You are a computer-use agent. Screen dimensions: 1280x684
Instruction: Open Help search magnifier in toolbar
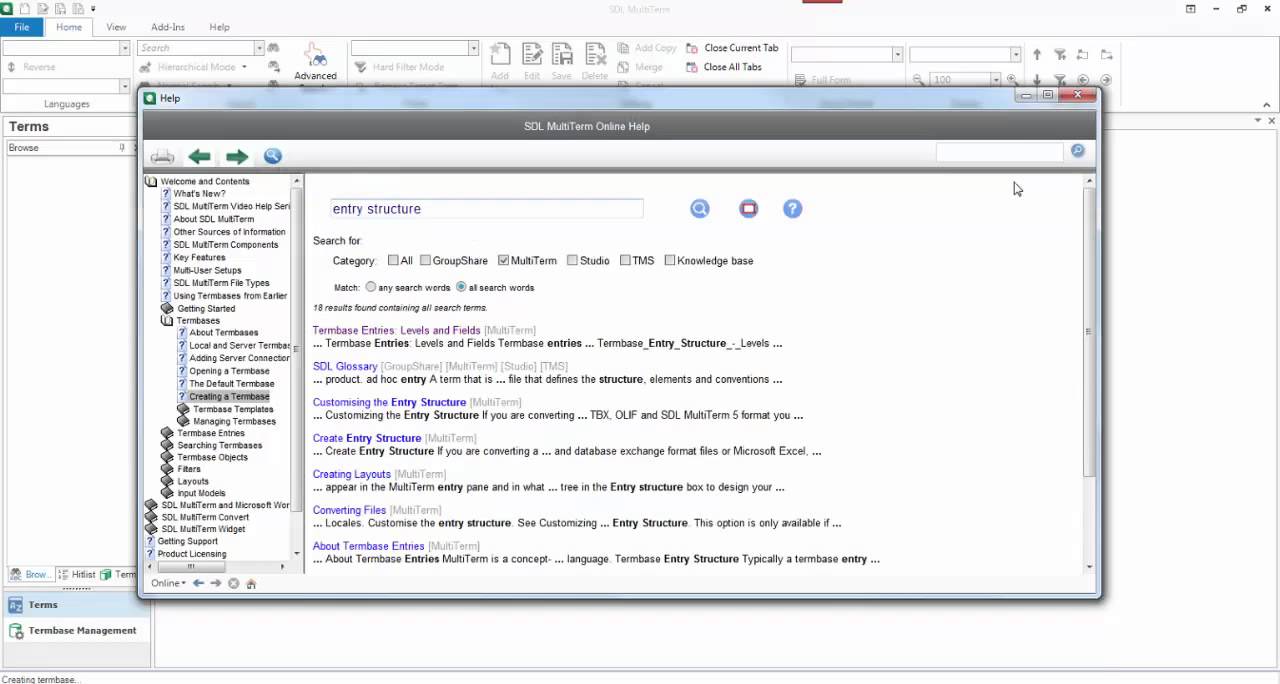(x=273, y=156)
